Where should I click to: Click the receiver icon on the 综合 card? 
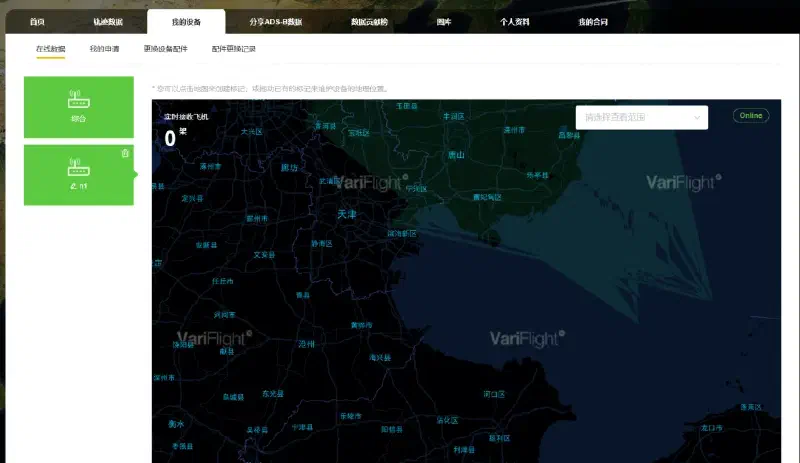(79, 99)
